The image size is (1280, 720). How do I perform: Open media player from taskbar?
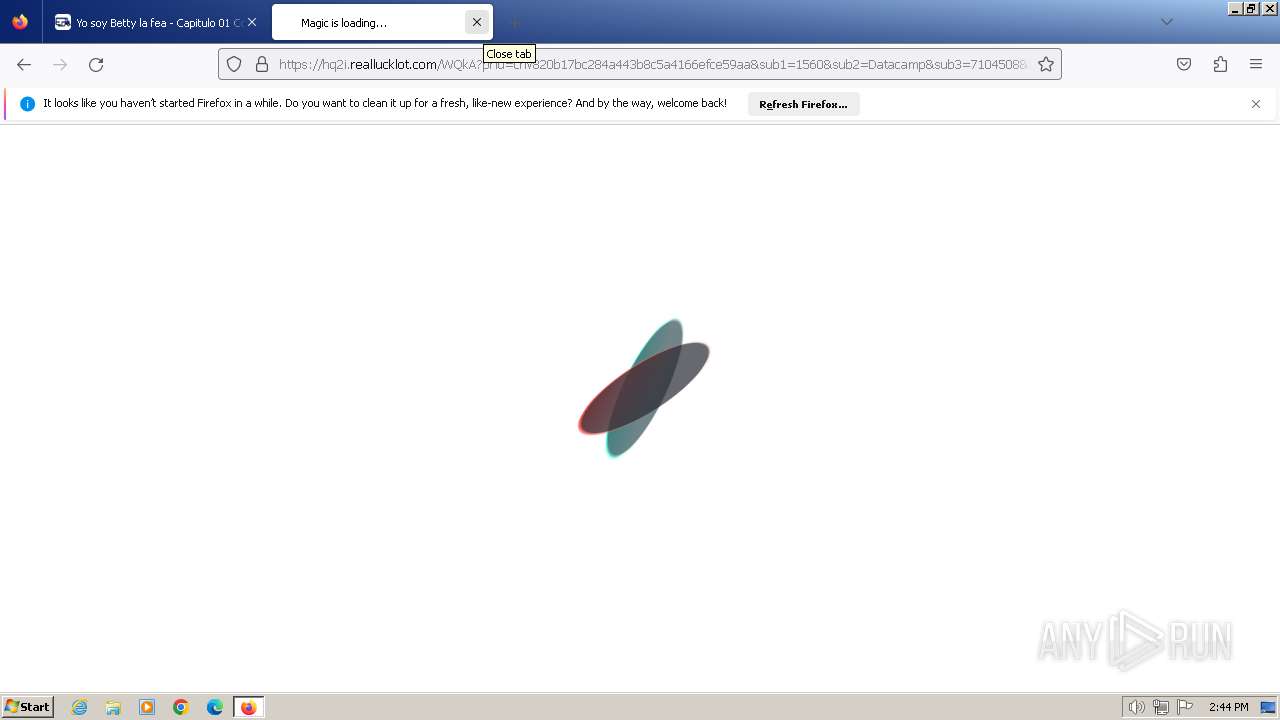coord(147,707)
